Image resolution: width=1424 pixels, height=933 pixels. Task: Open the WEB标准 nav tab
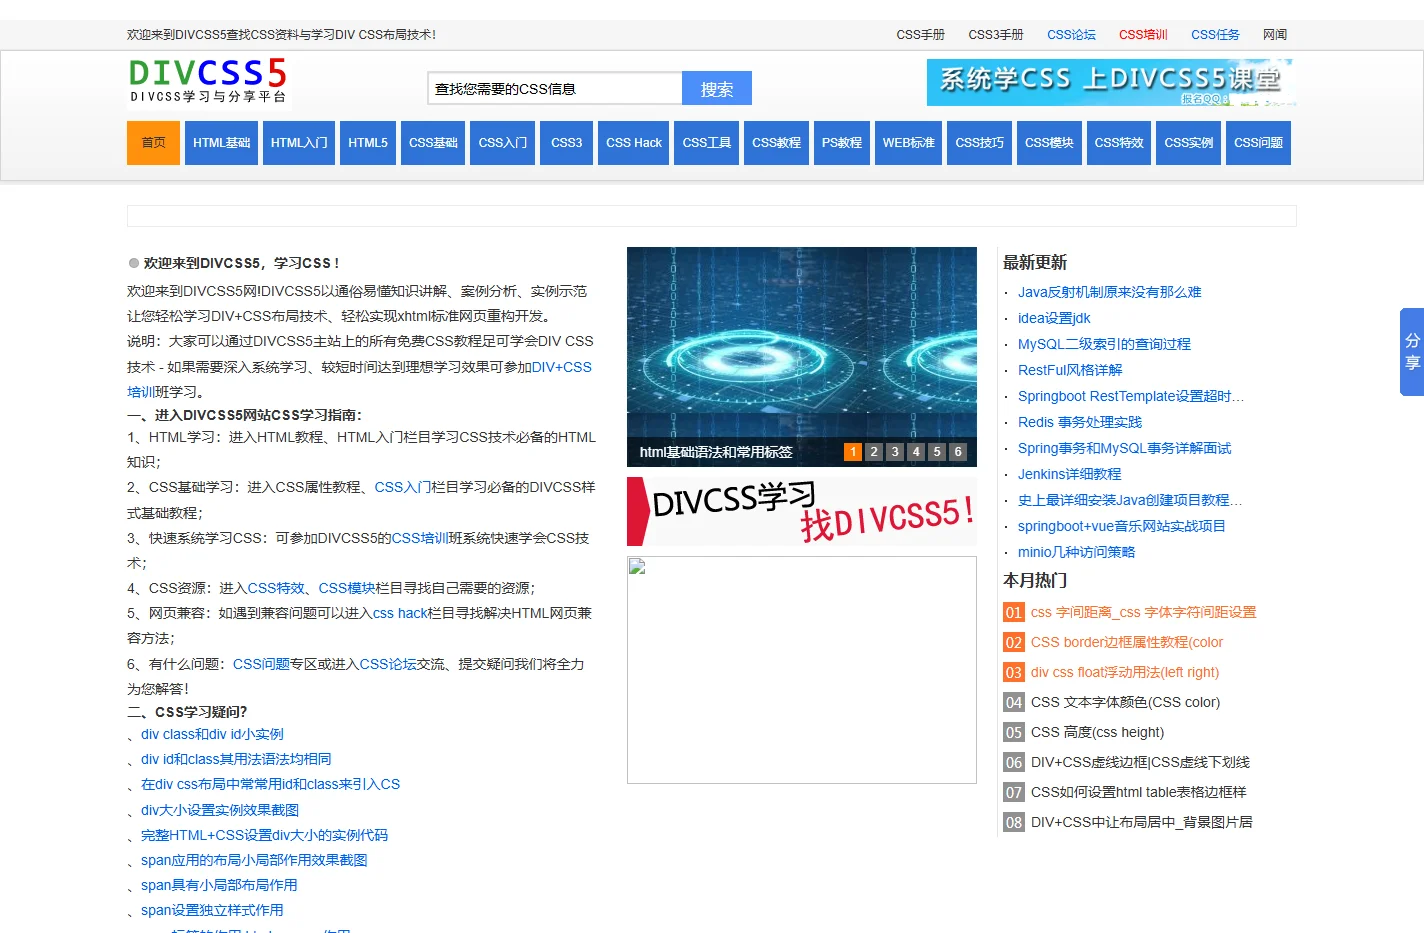point(909,143)
